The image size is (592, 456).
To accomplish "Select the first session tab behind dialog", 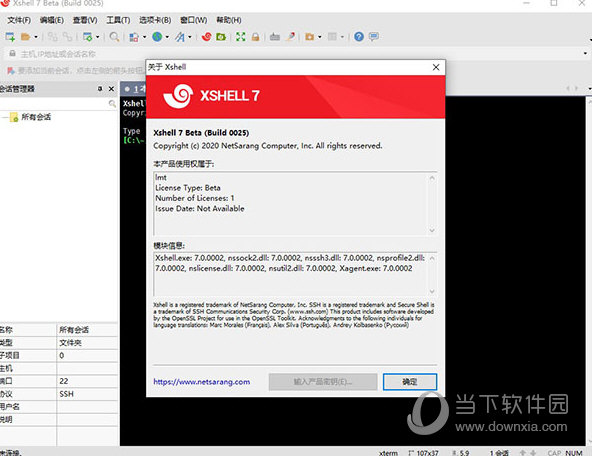I will coord(133,89).
